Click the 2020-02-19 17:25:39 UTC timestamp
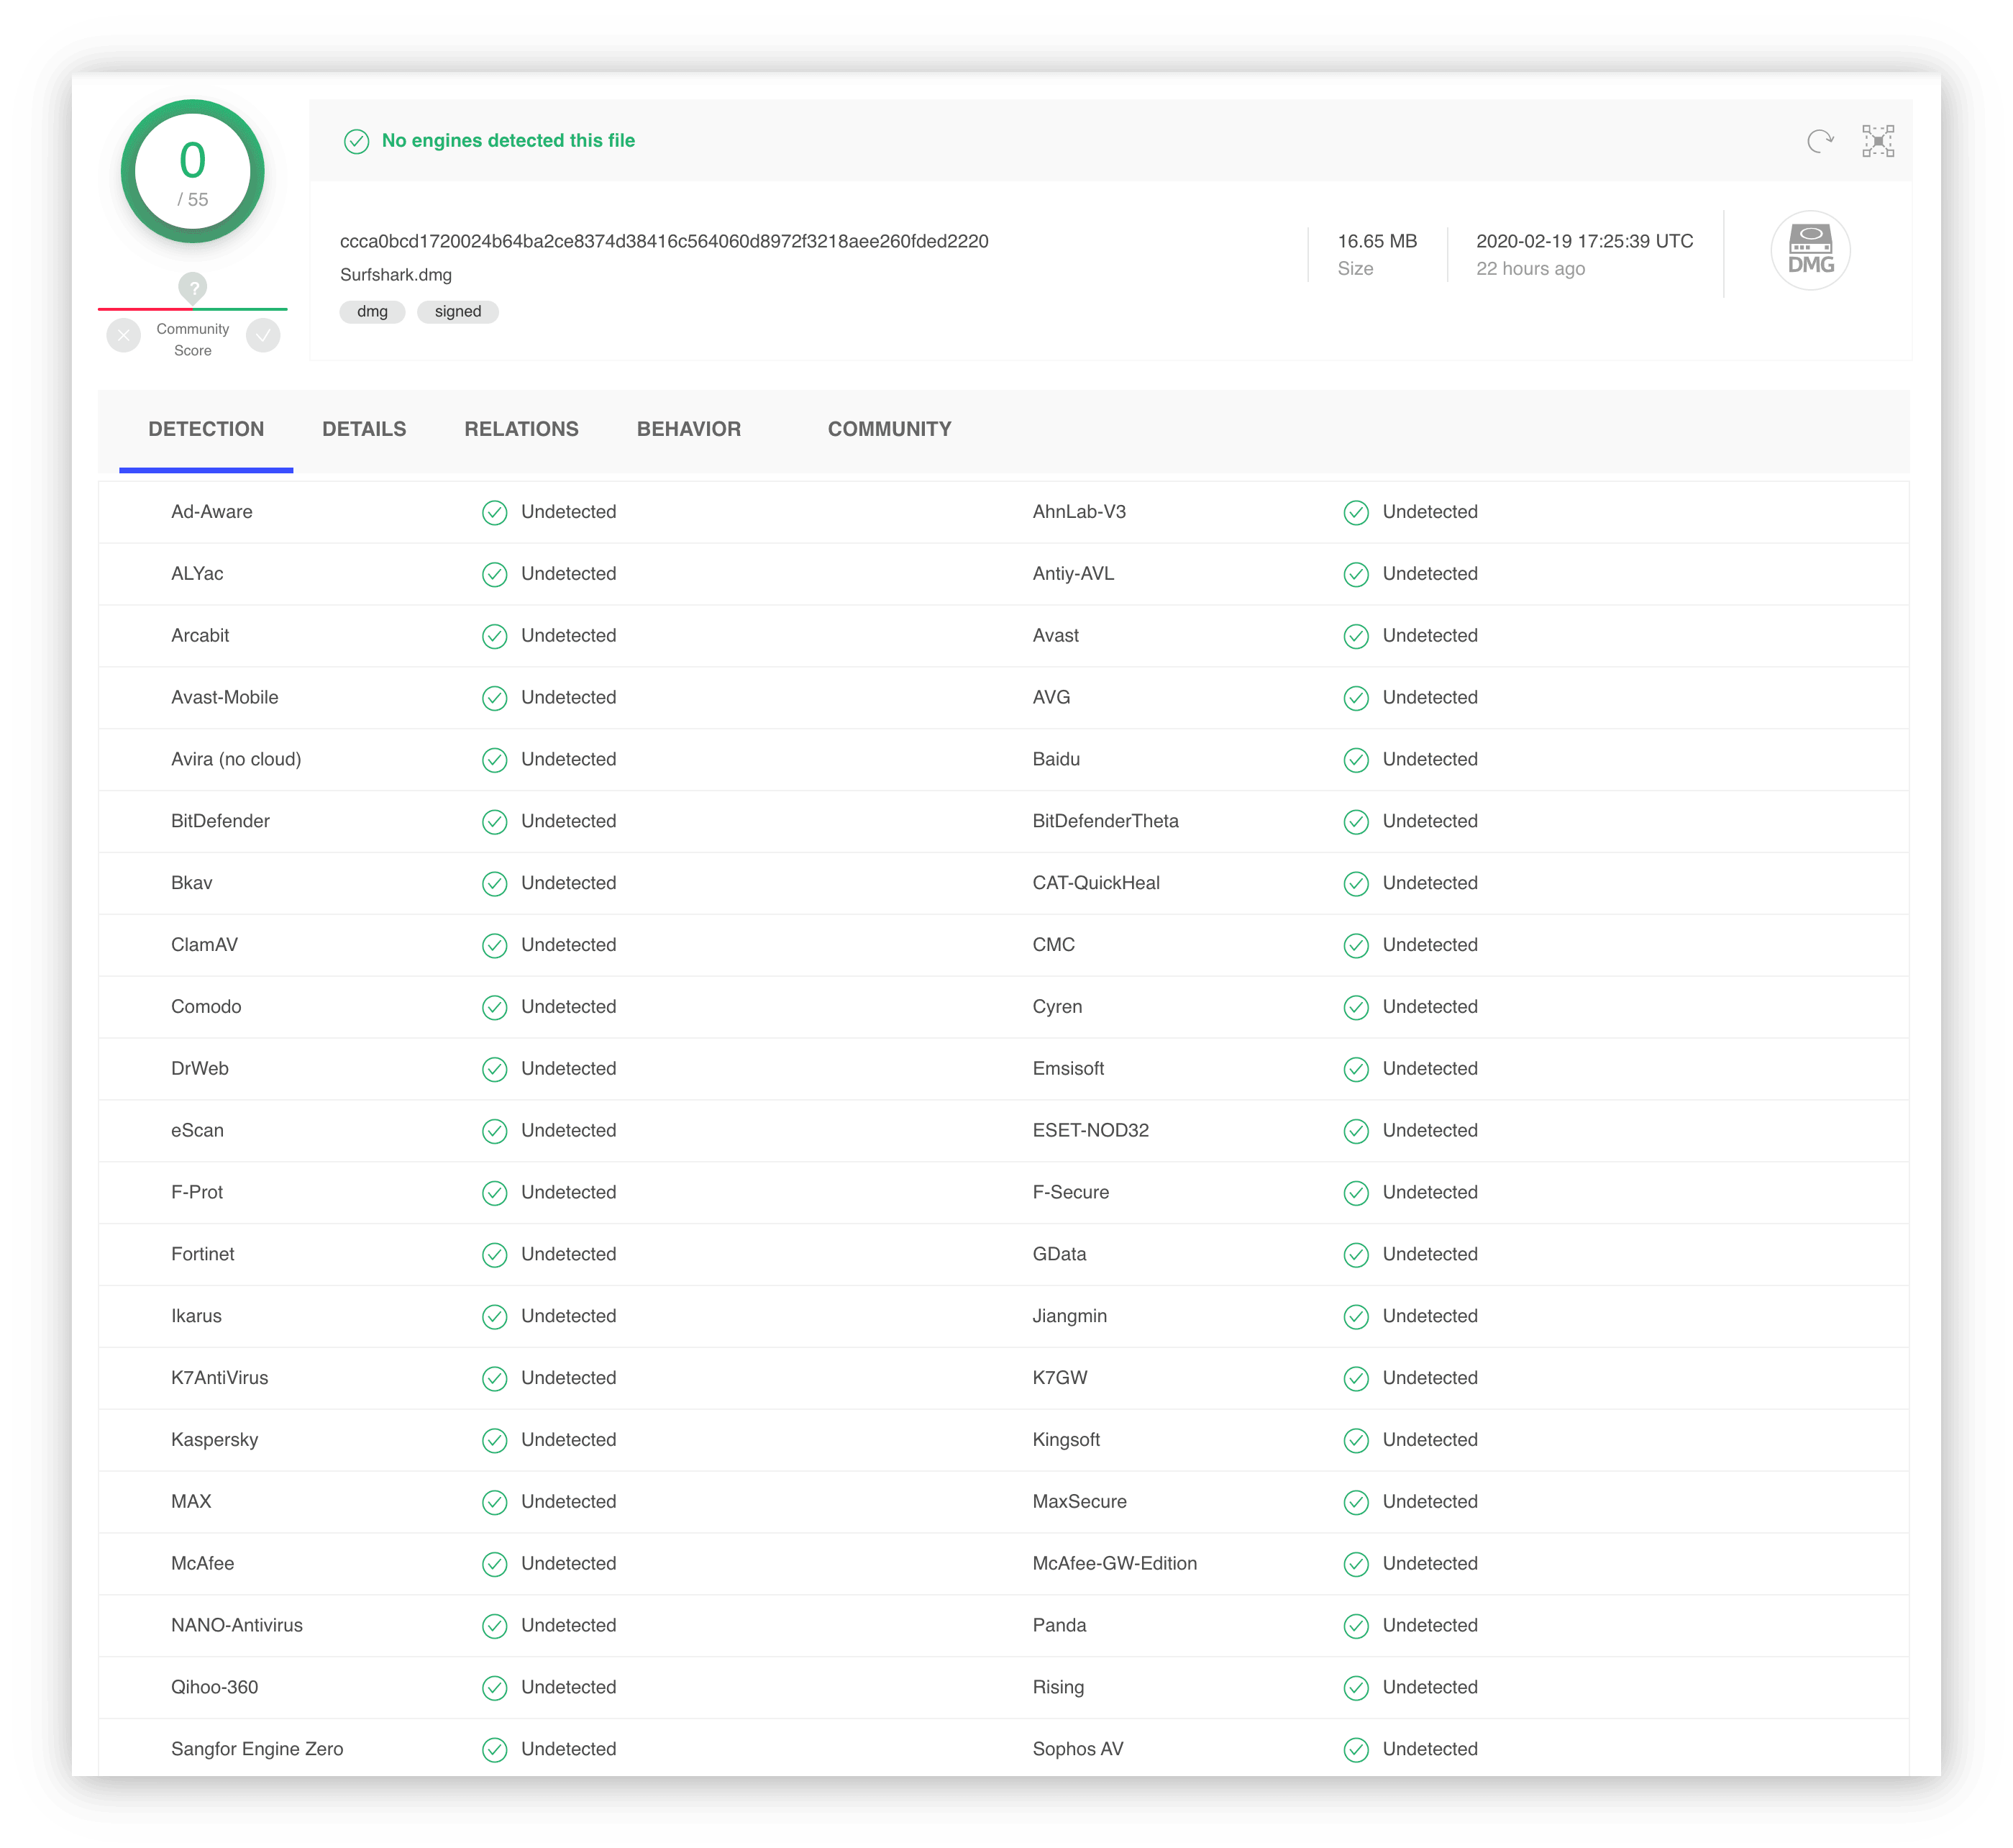Viewport: 2013px width, 1848px height. point(1584,241)
